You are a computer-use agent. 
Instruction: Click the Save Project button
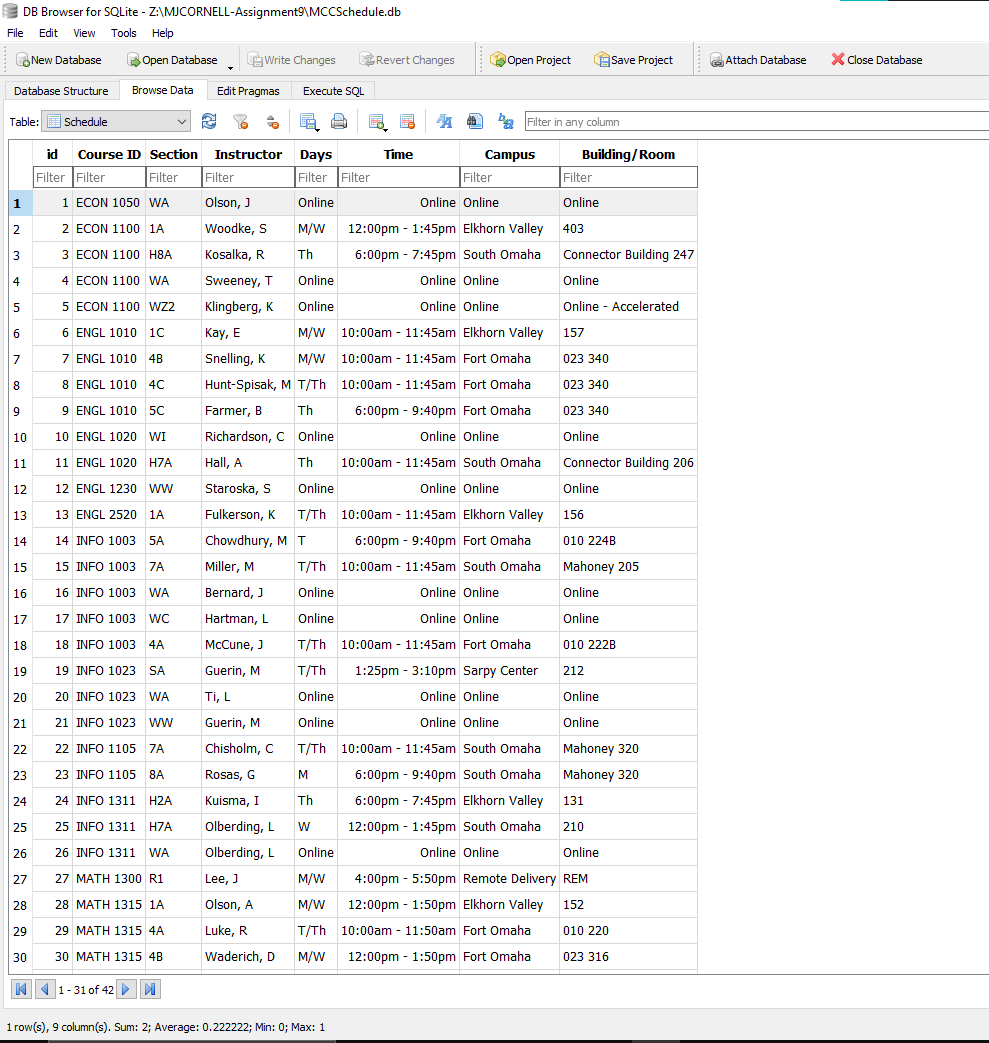(633, 60)
